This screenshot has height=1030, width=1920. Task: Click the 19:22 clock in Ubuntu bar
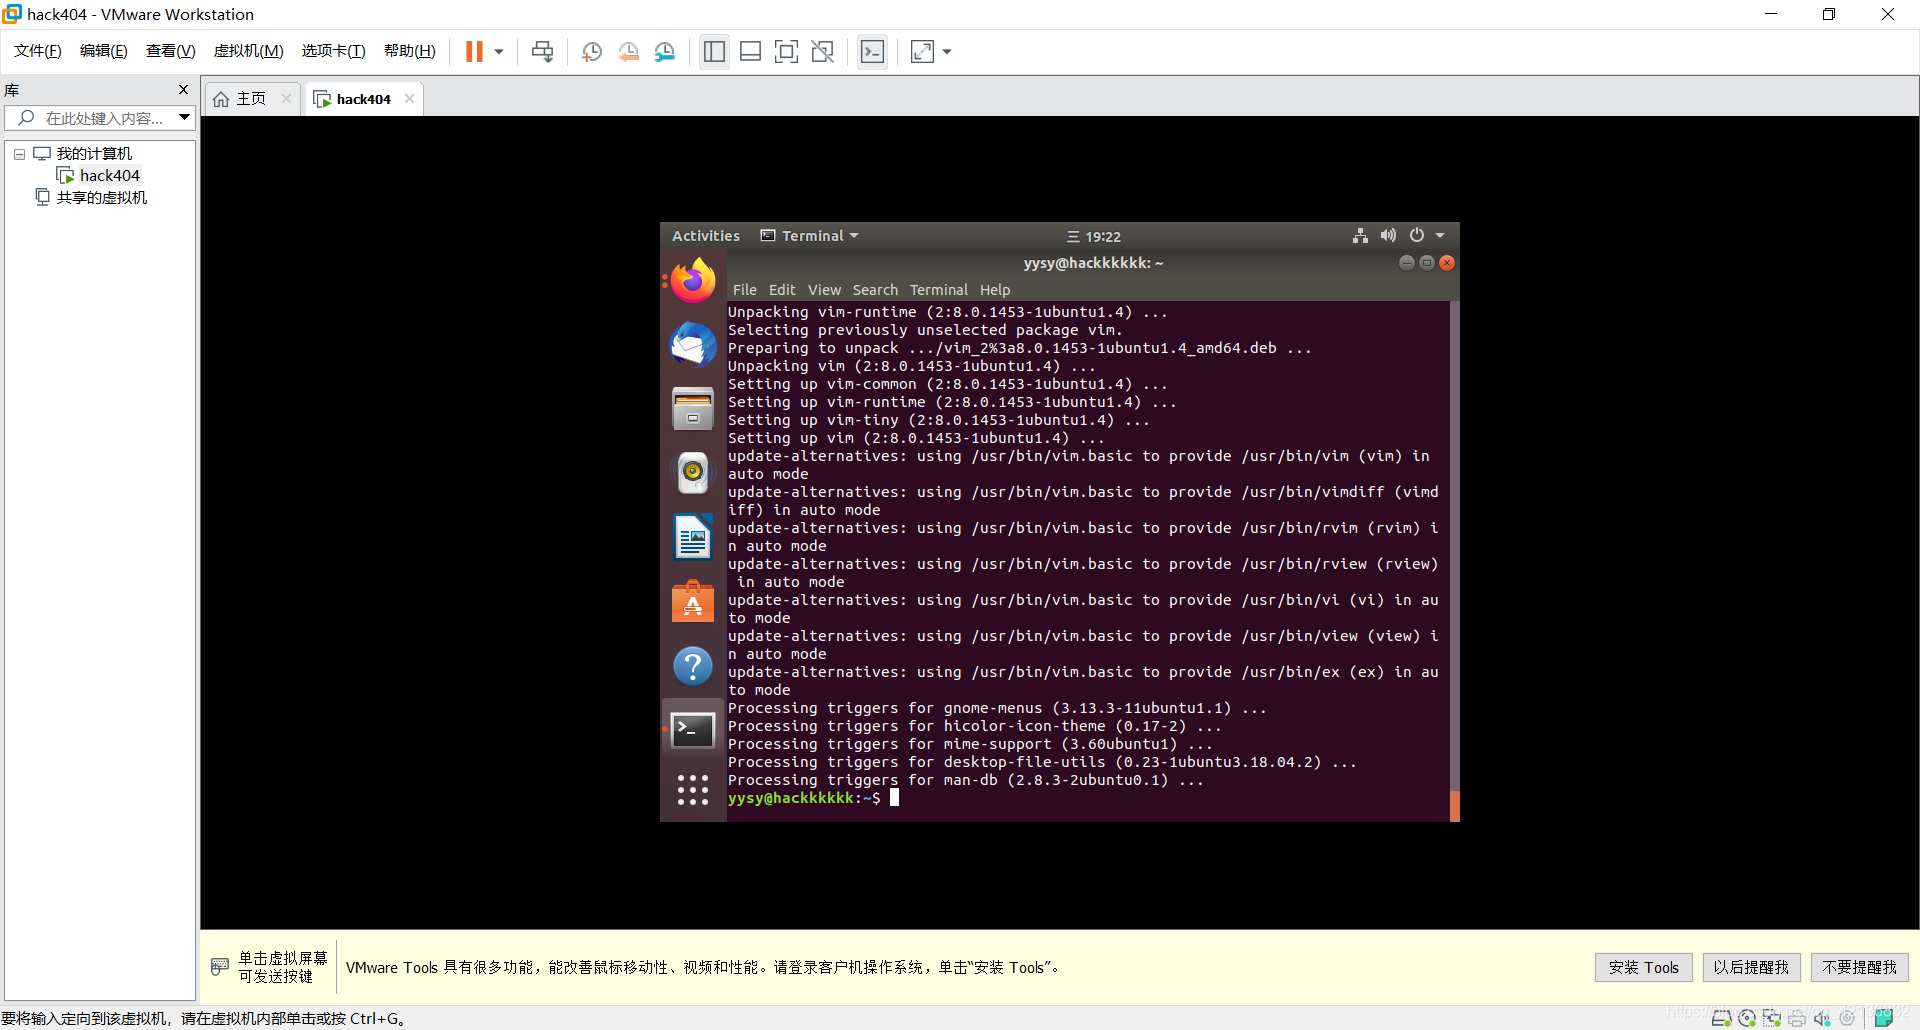click(x=1094, y=237)
